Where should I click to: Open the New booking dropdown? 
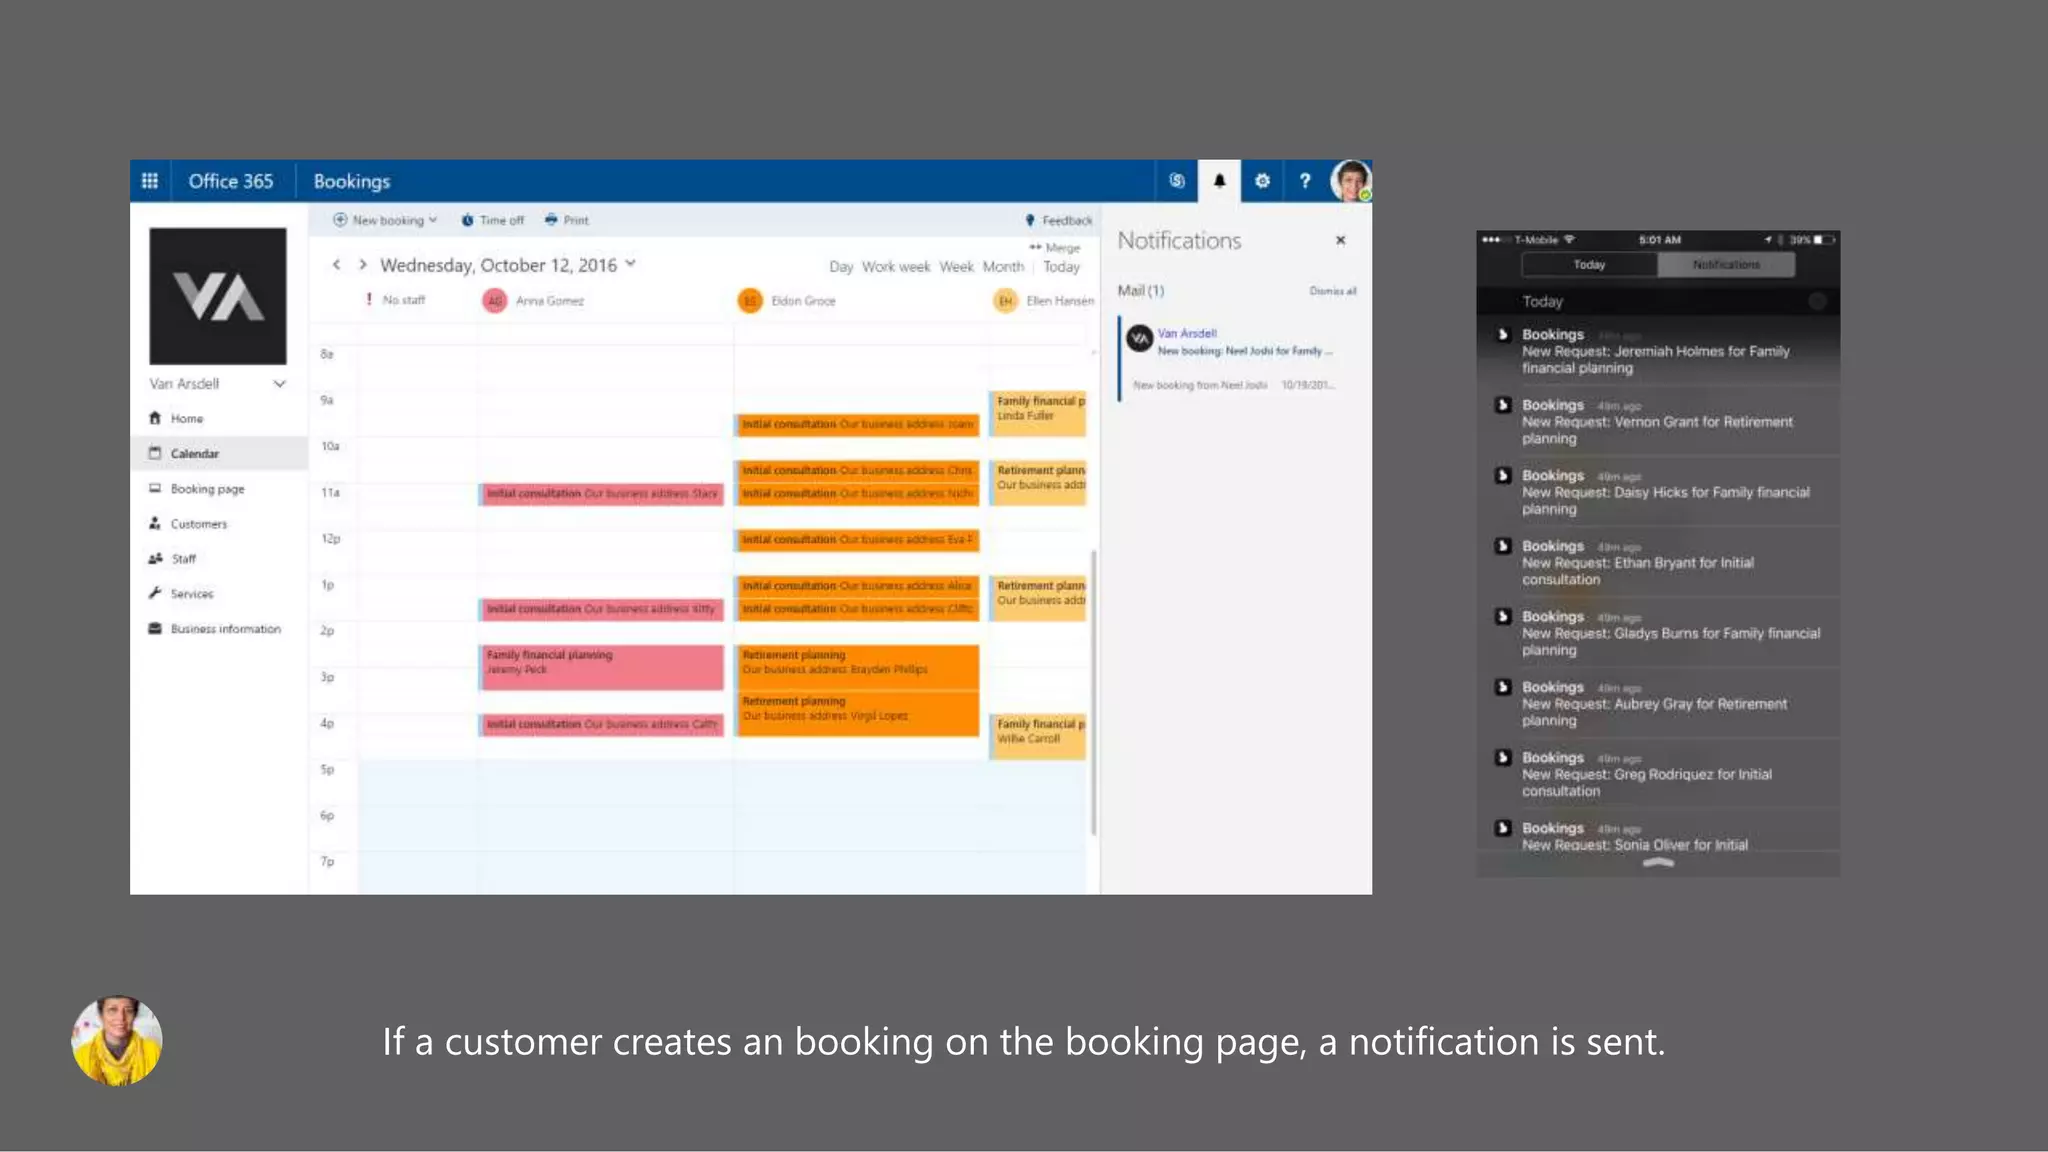click(385, 220)
